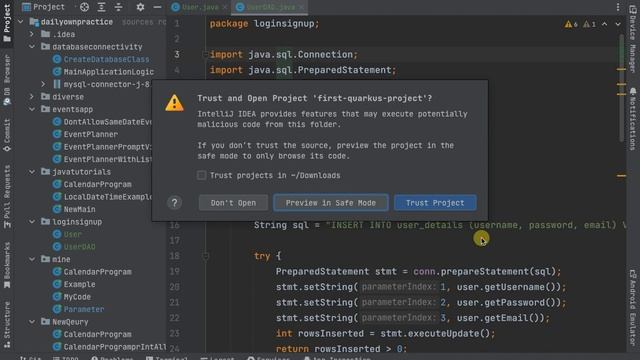Select CalendarProgramprIntAll class file
This screenshot has height=360, width=640.
(x=109, y=347)
